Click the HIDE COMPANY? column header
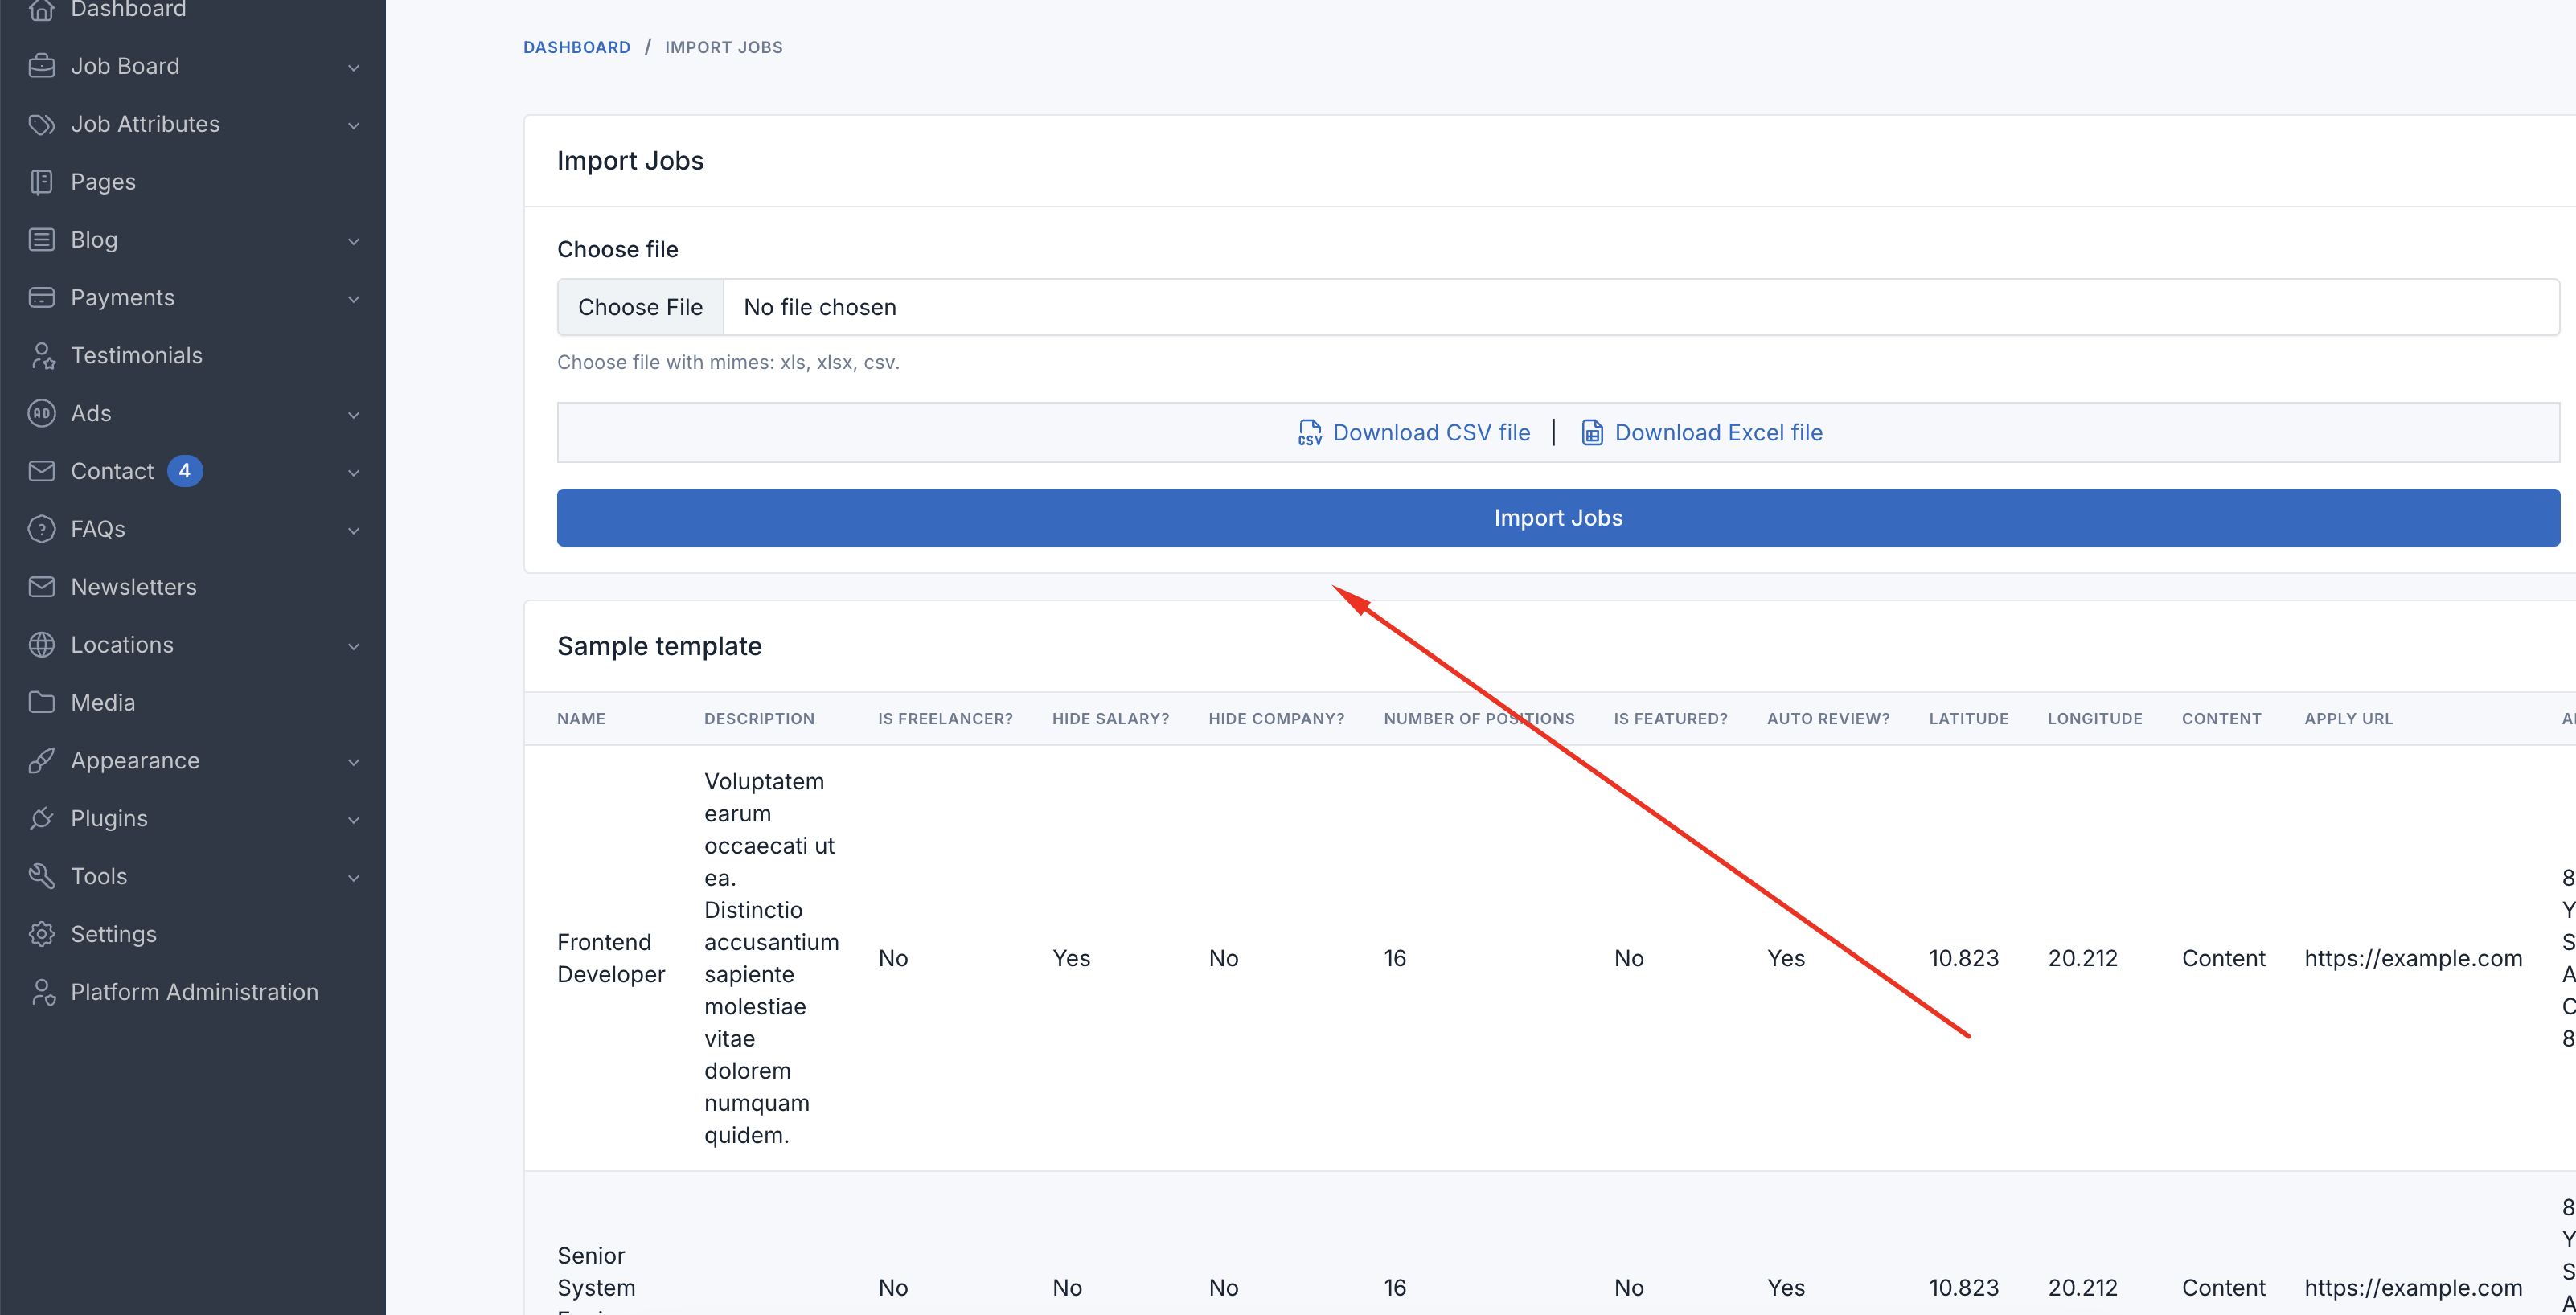Viewport: 2576px width, 1315px height. click(1276, 719)
